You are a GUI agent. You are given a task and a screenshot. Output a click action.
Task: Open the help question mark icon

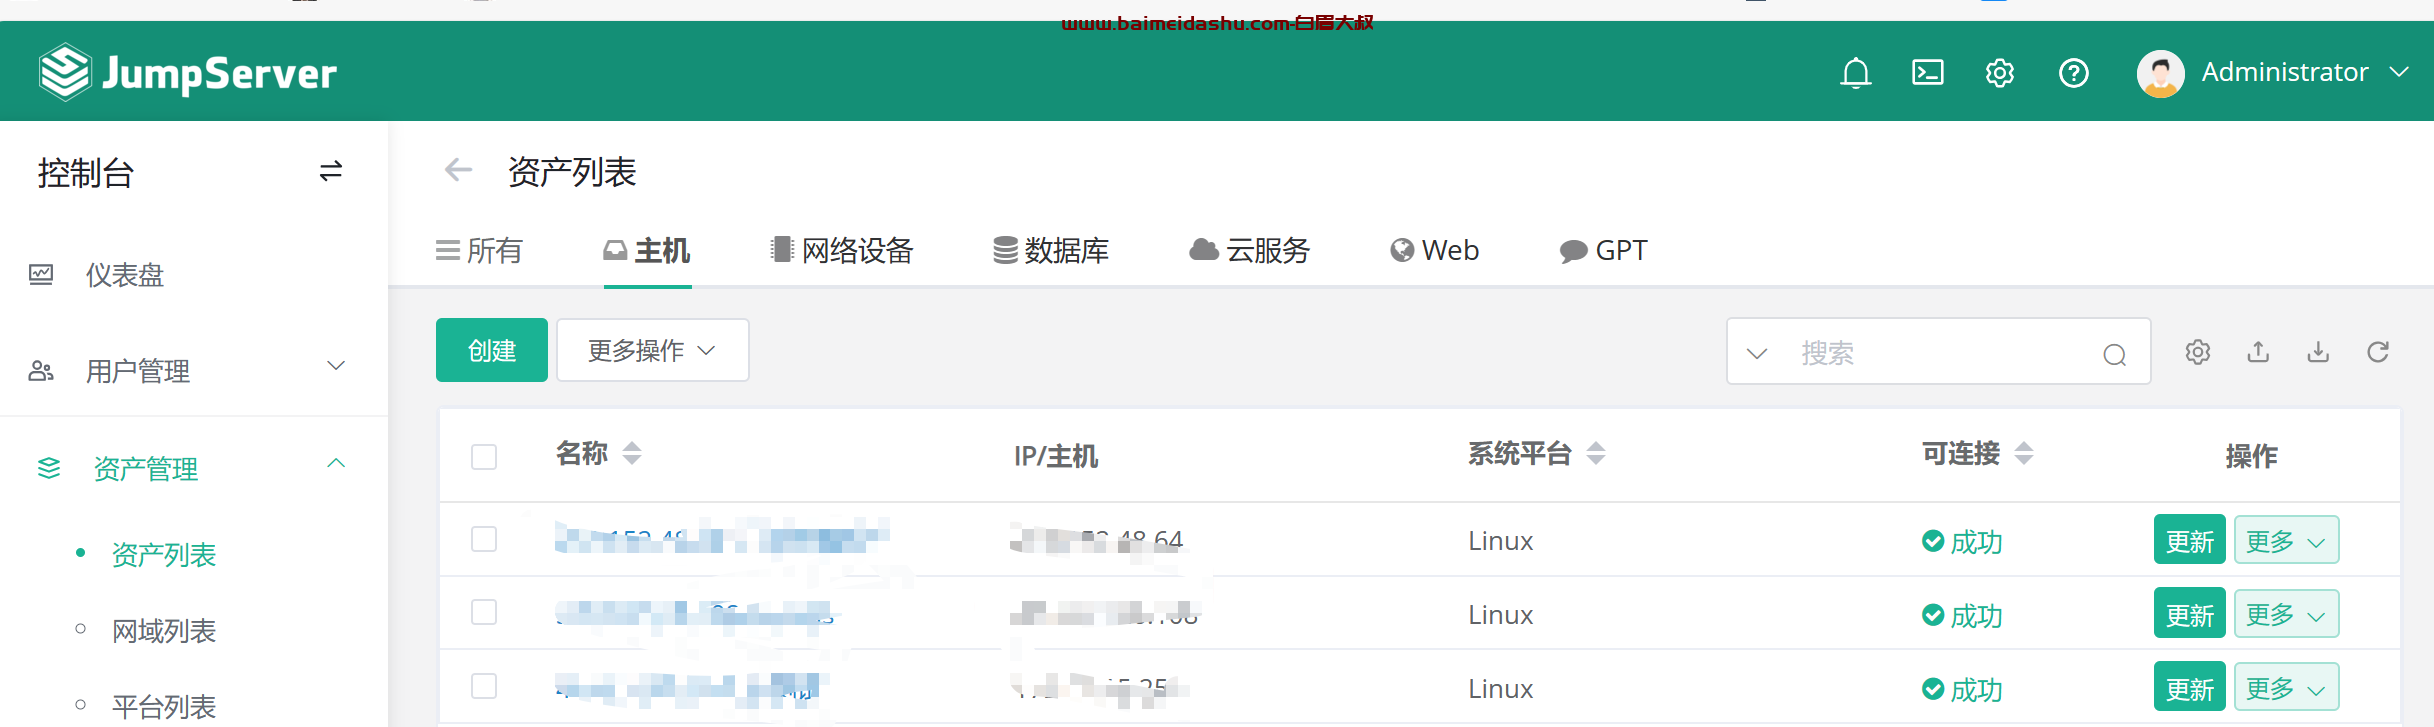[x=2073, y=73]
